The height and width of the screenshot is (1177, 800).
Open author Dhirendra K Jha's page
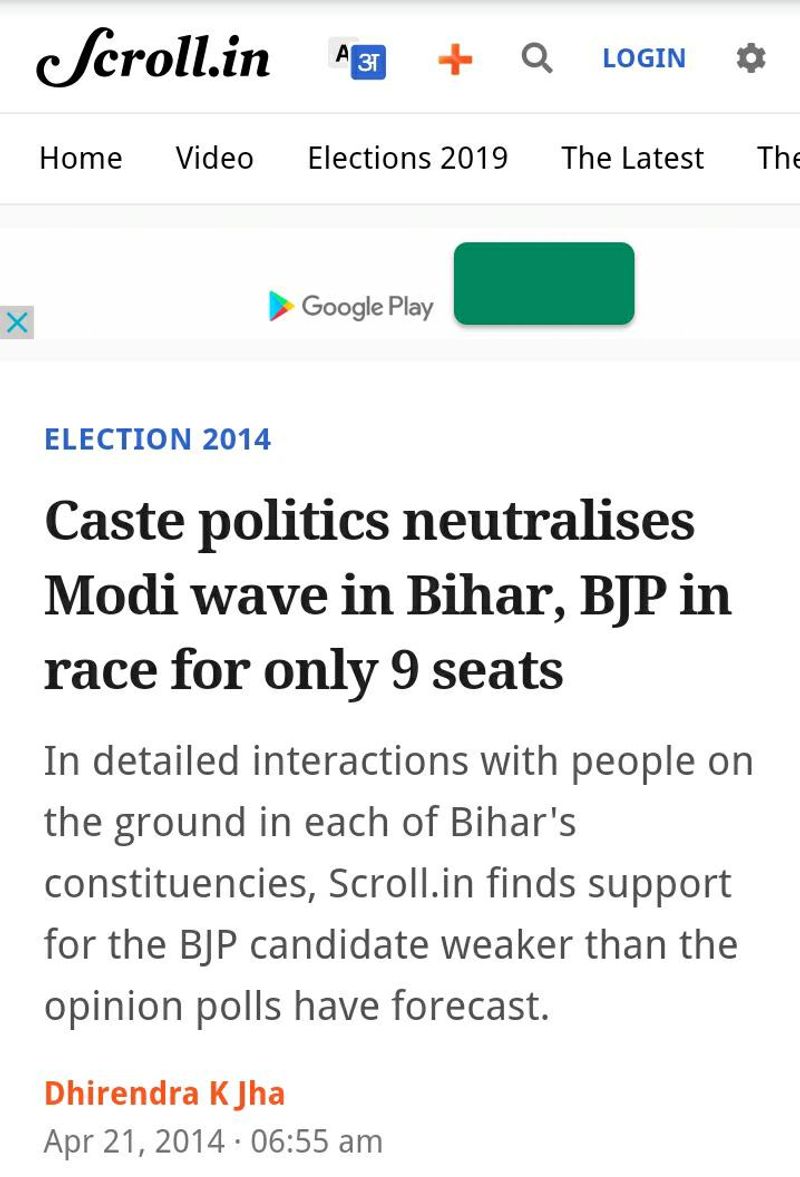(x=165, y=1093)
